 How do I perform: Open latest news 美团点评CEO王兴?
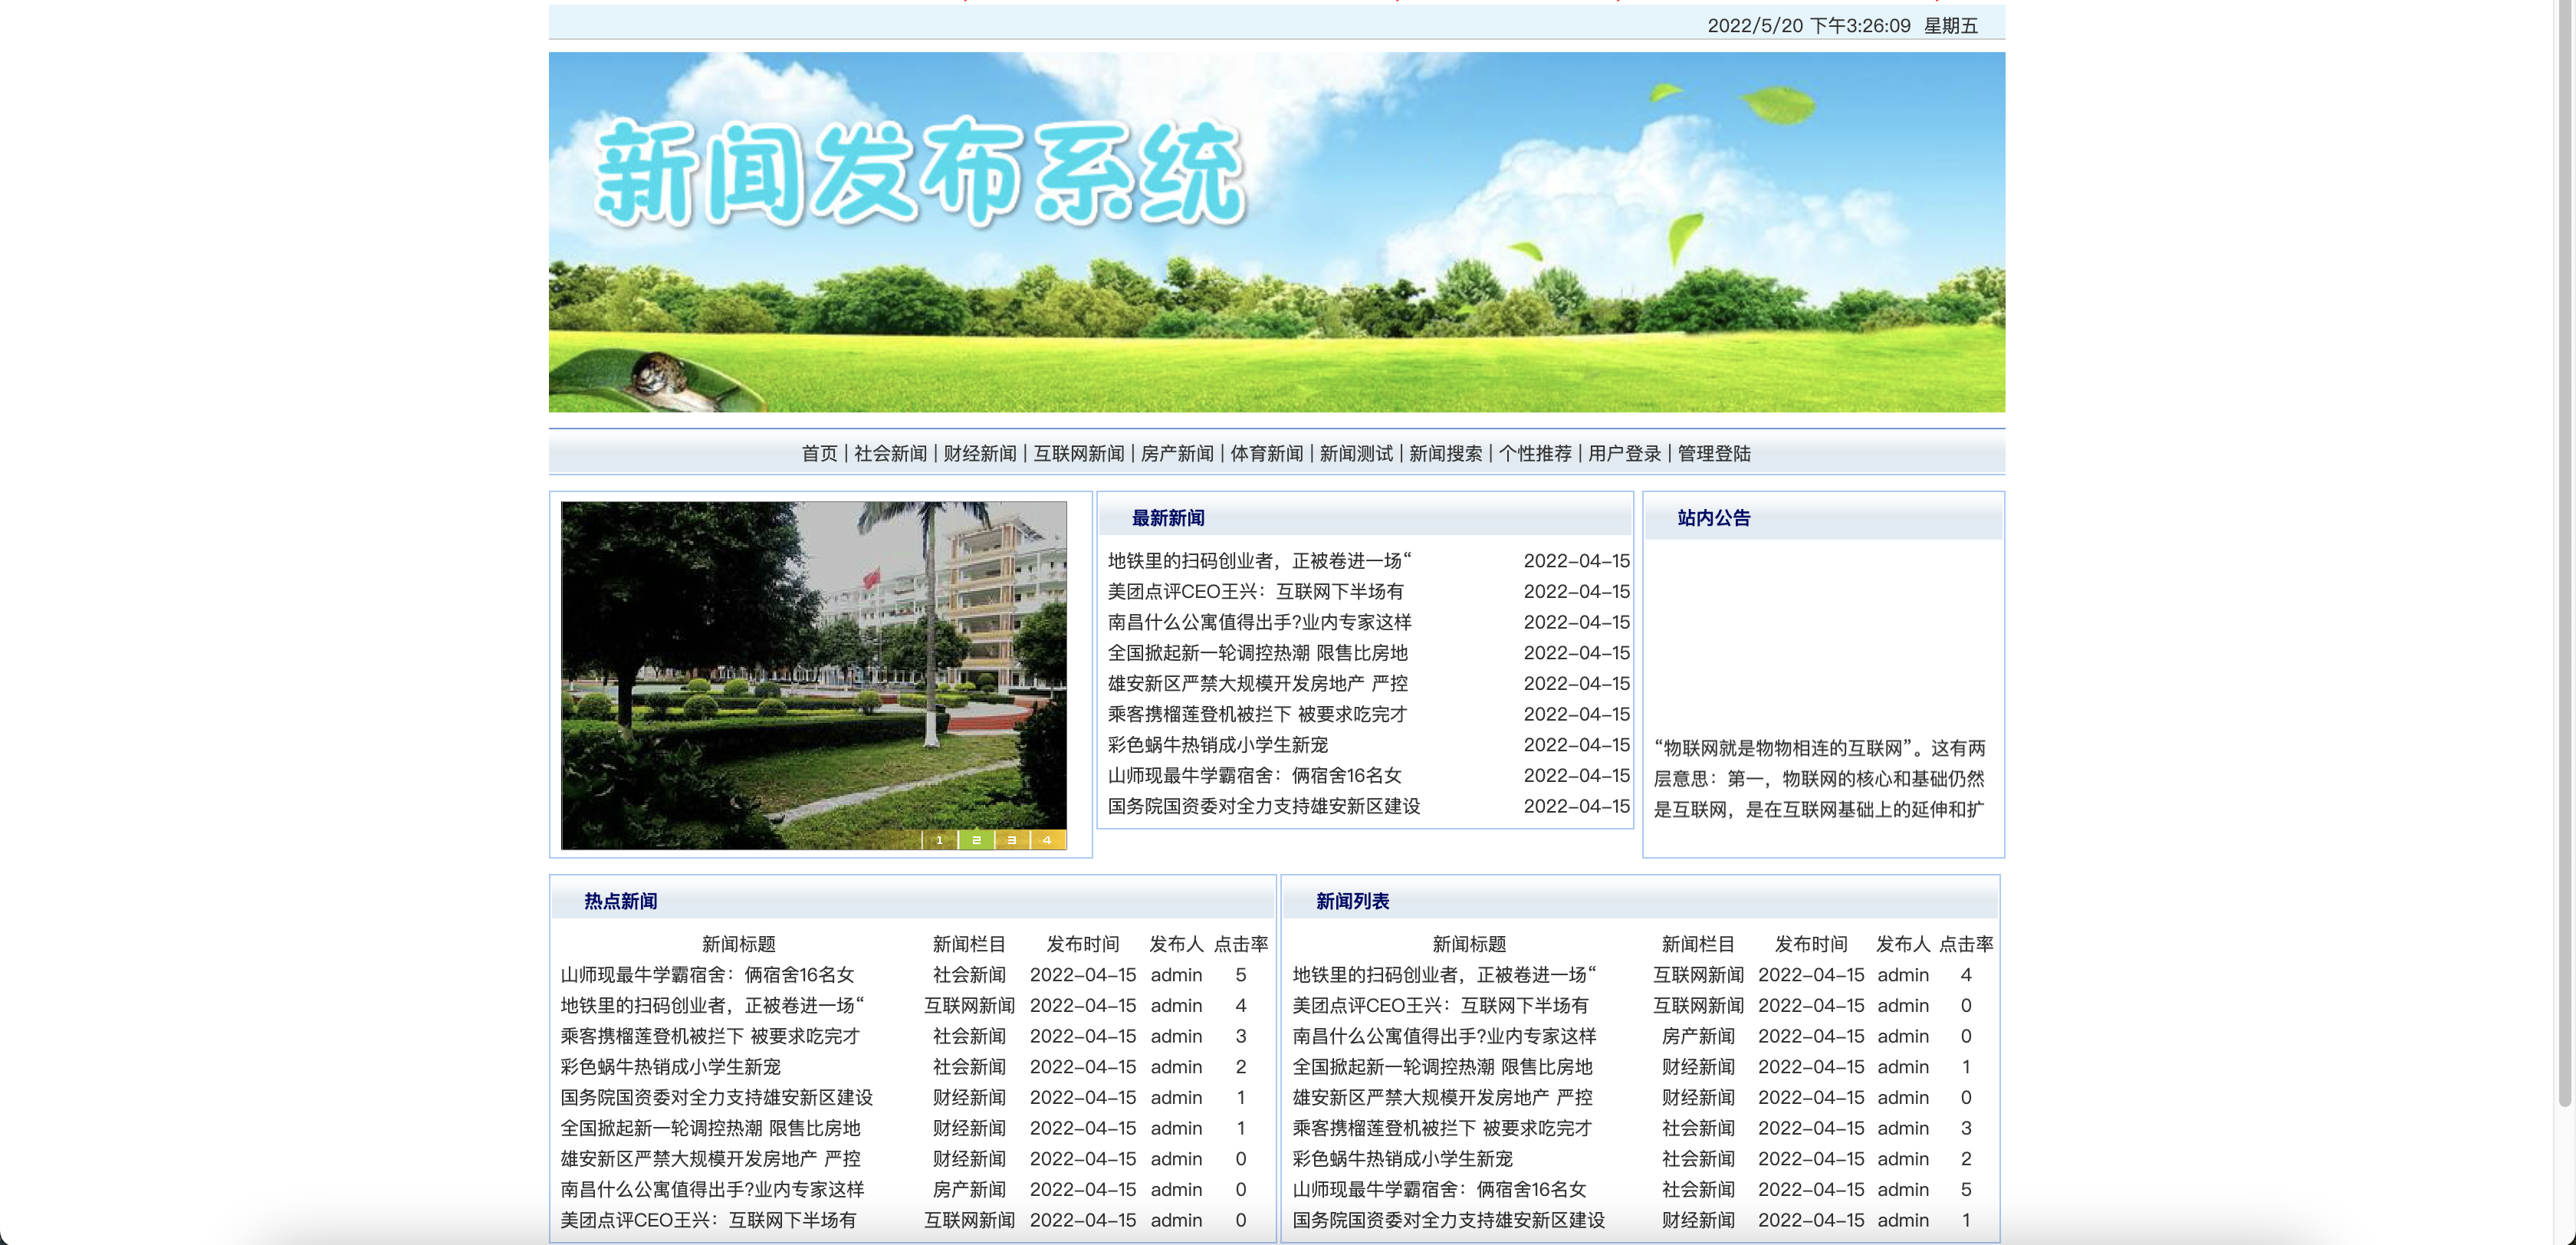(1256, 592)
